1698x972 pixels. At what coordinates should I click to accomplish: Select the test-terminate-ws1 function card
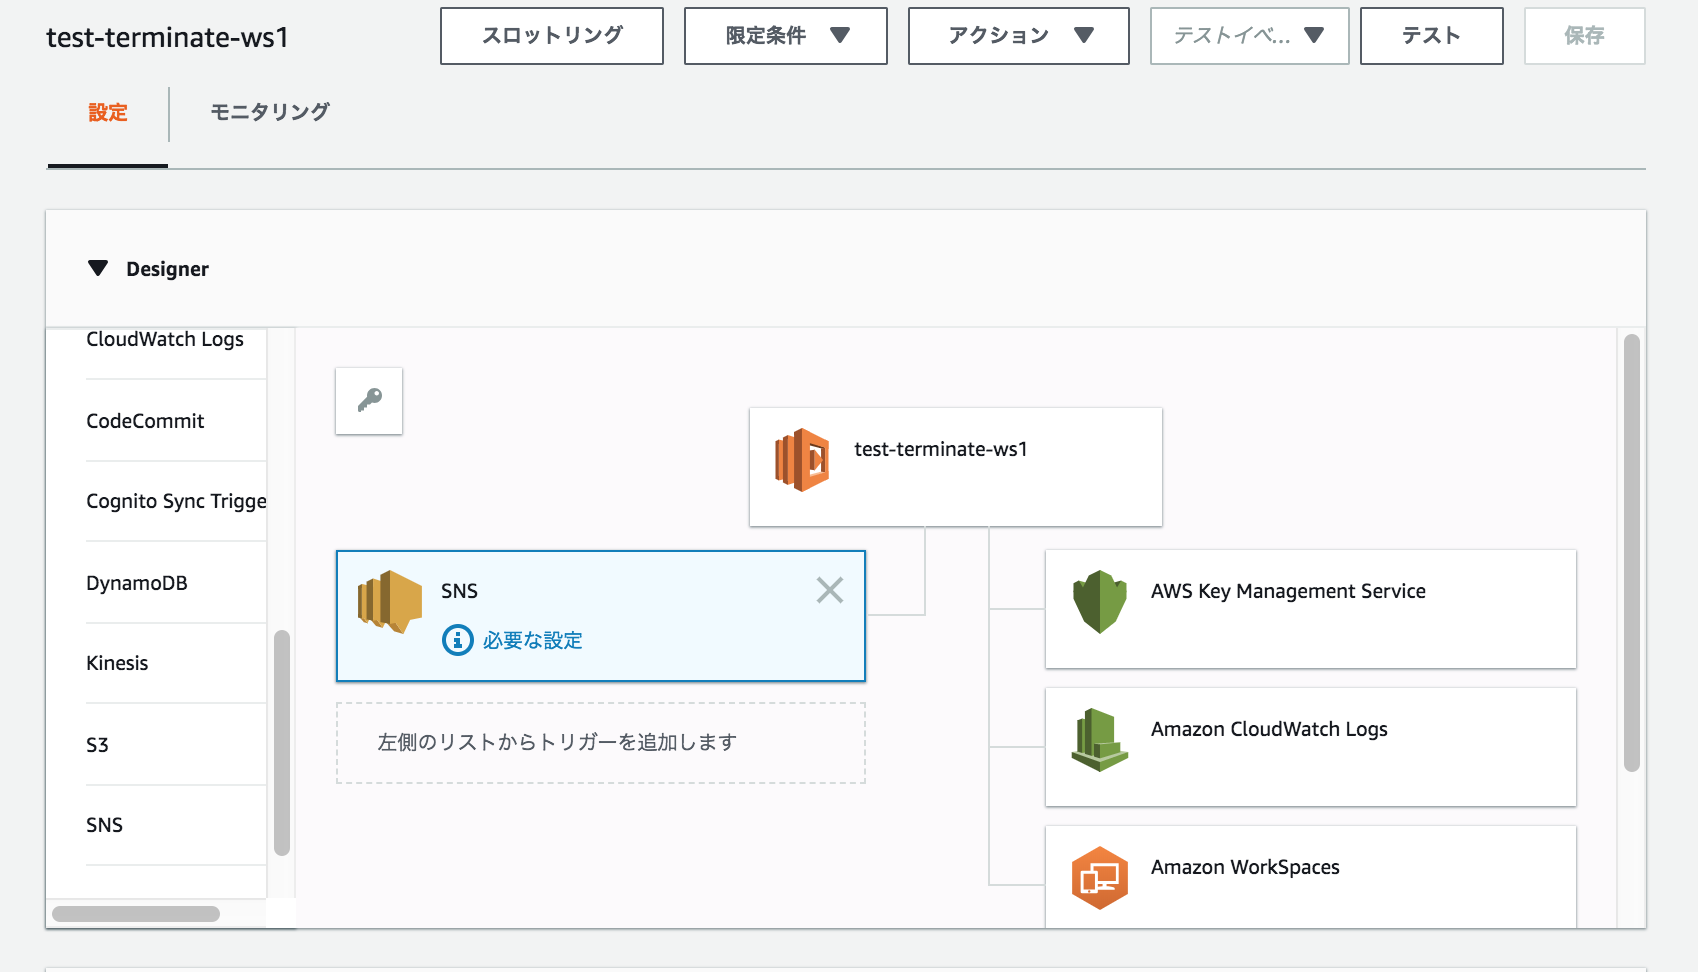coord(956,467)
